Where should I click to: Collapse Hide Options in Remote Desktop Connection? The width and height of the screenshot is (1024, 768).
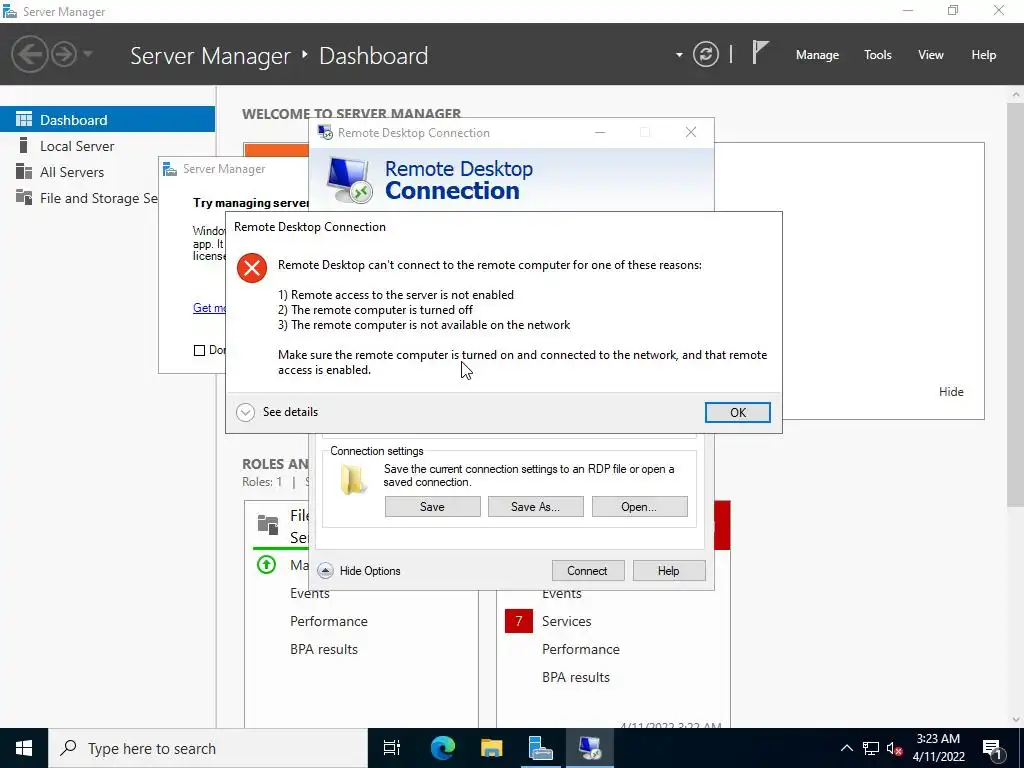(359, 570)
